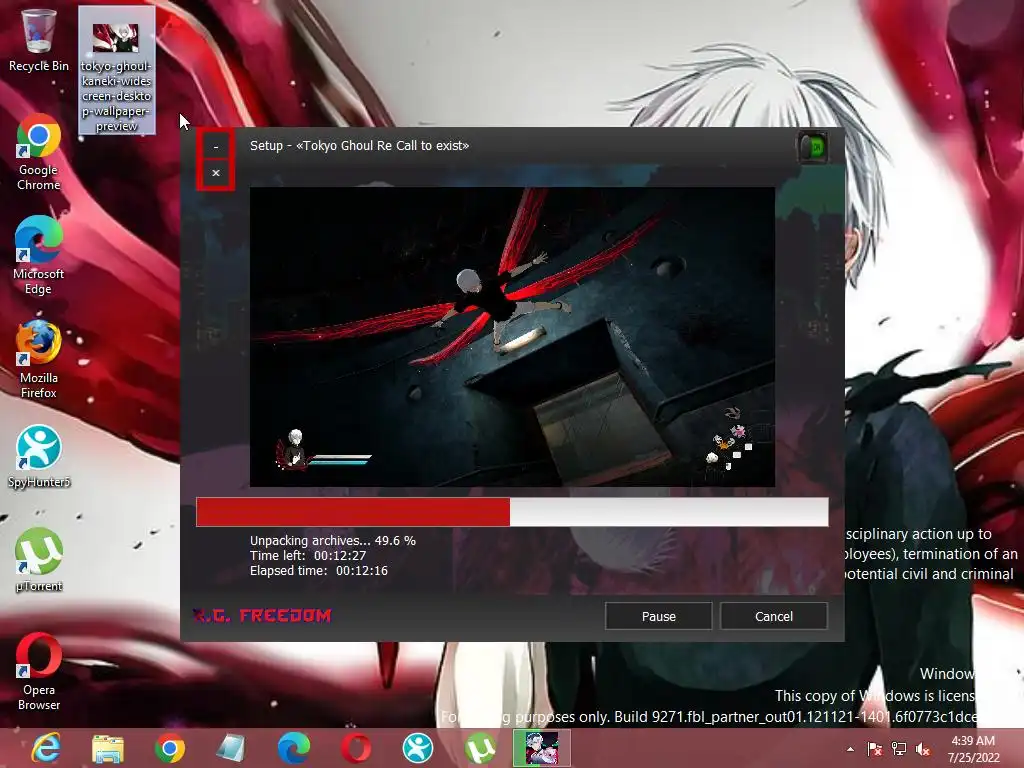Select the SpyHunter5 desktop shortcut
Viewport: 1024px width, 768px height.
pos(39,456)
